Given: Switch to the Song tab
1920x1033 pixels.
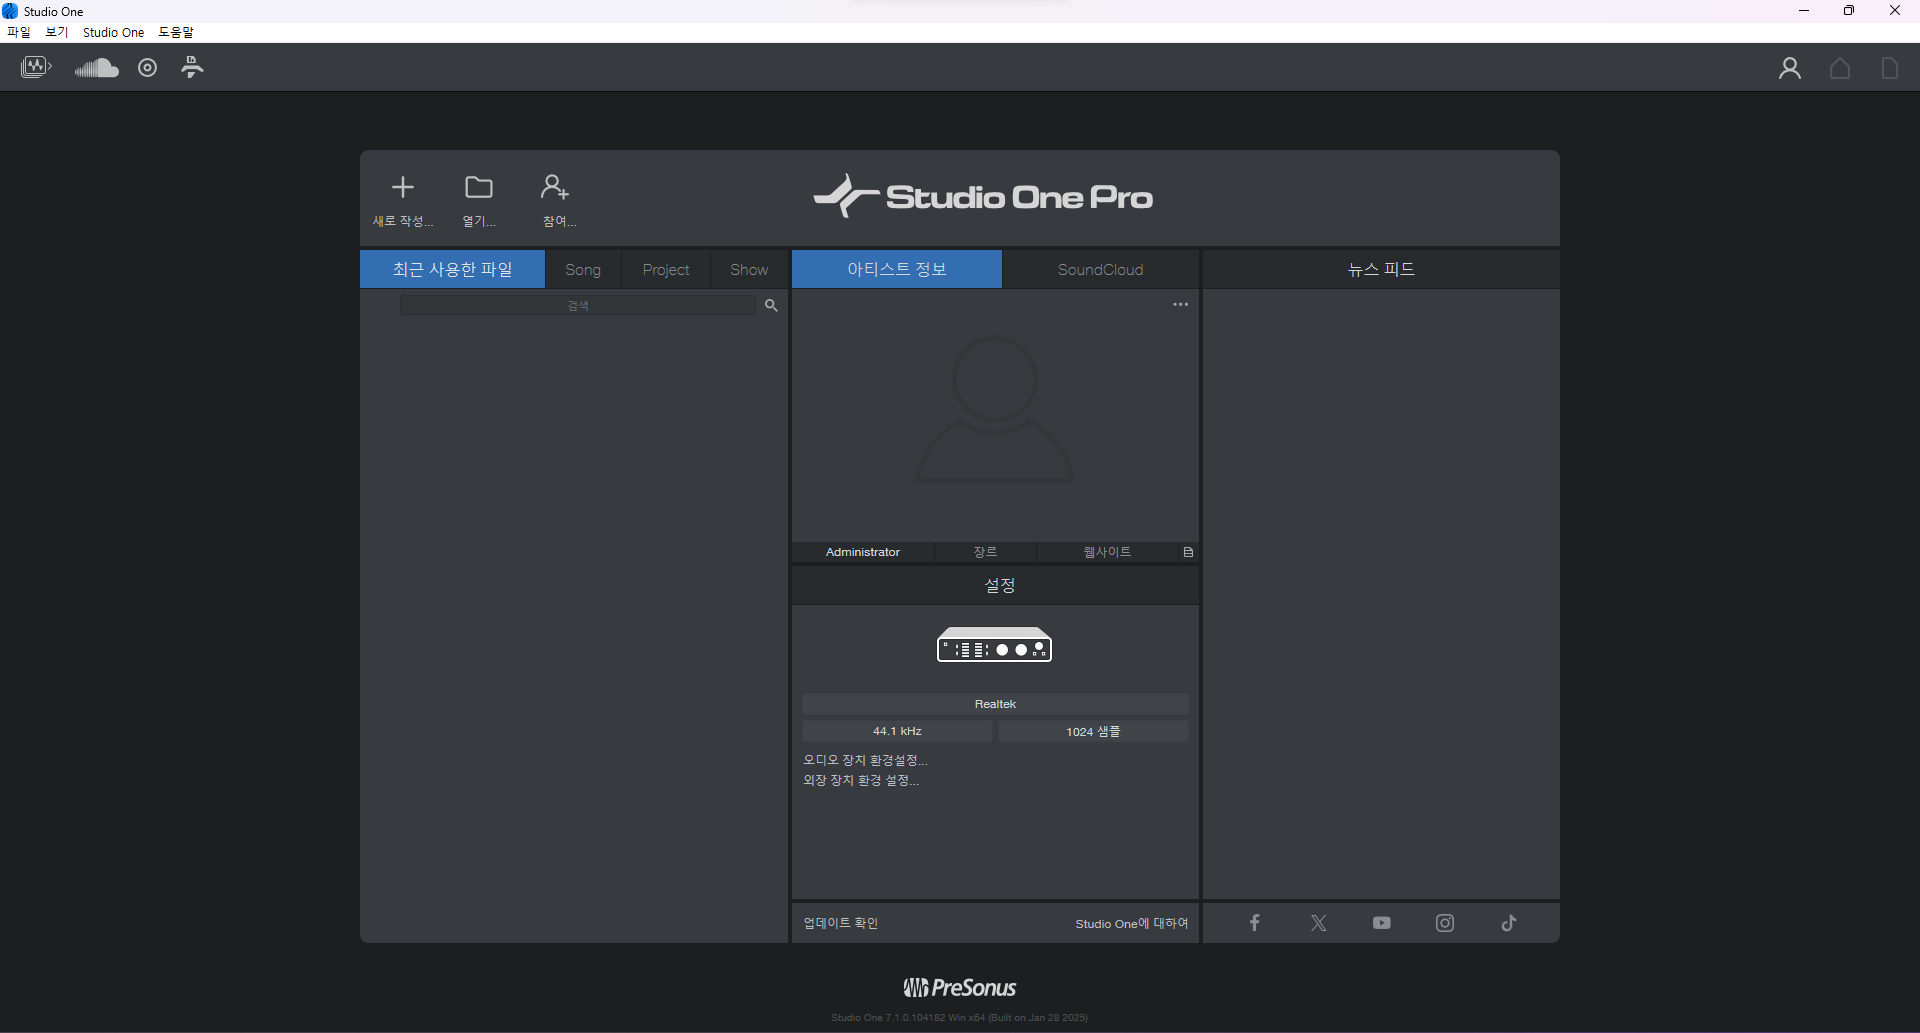Looking at the screenshot, I should pos(583,270).
